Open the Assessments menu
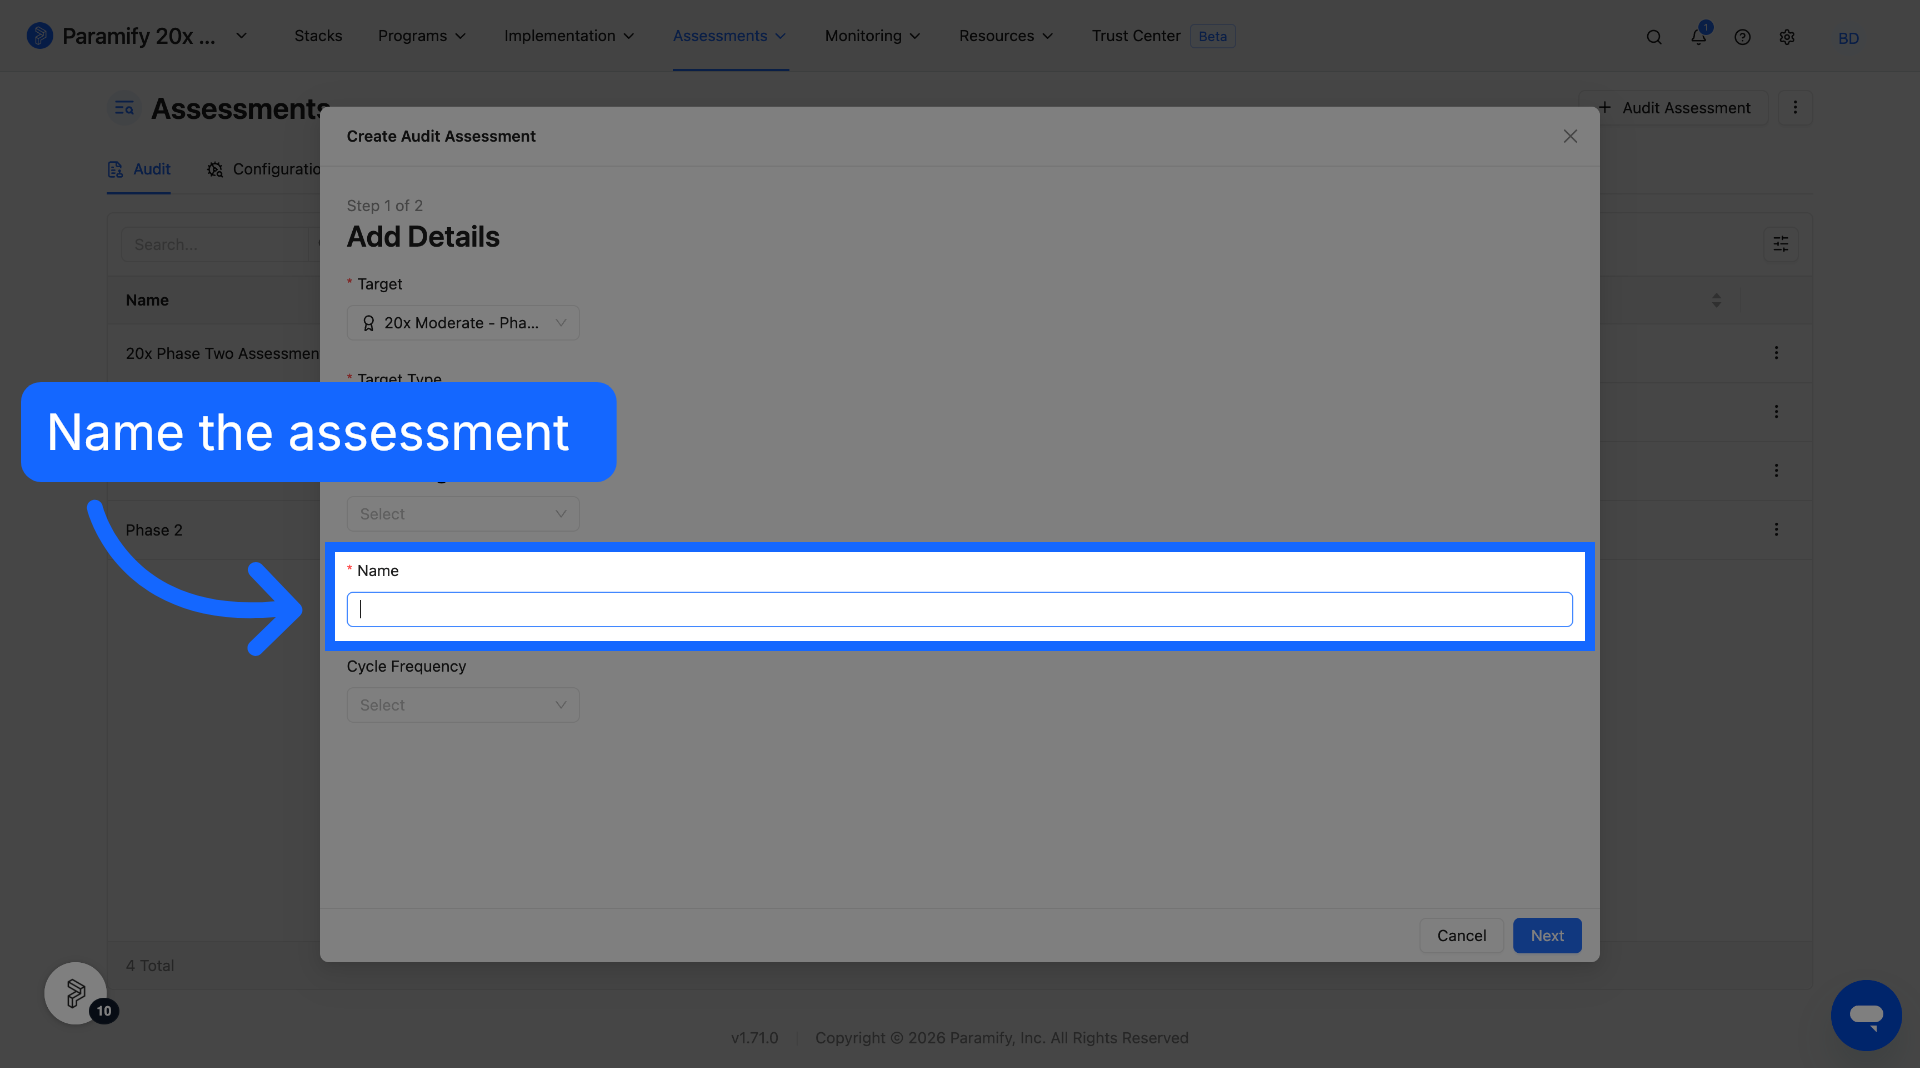The width and height of the screenshot is (1920, 1068). [729, 36]
